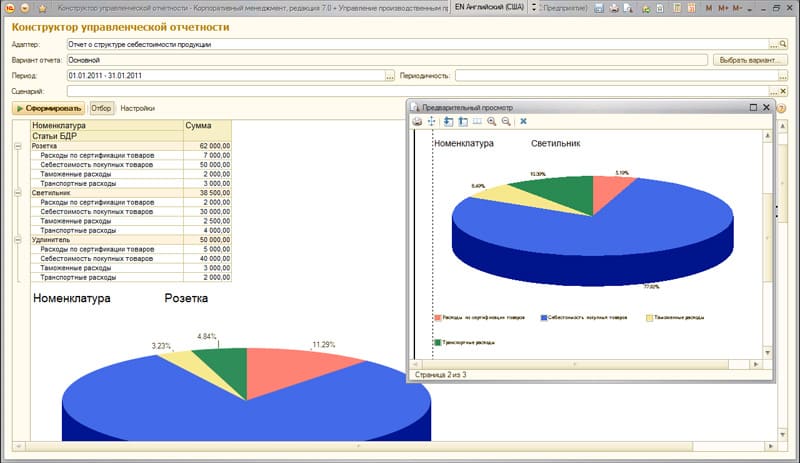
Task: Click the Save diskette icon in title bar
Action: coord(600,8)
